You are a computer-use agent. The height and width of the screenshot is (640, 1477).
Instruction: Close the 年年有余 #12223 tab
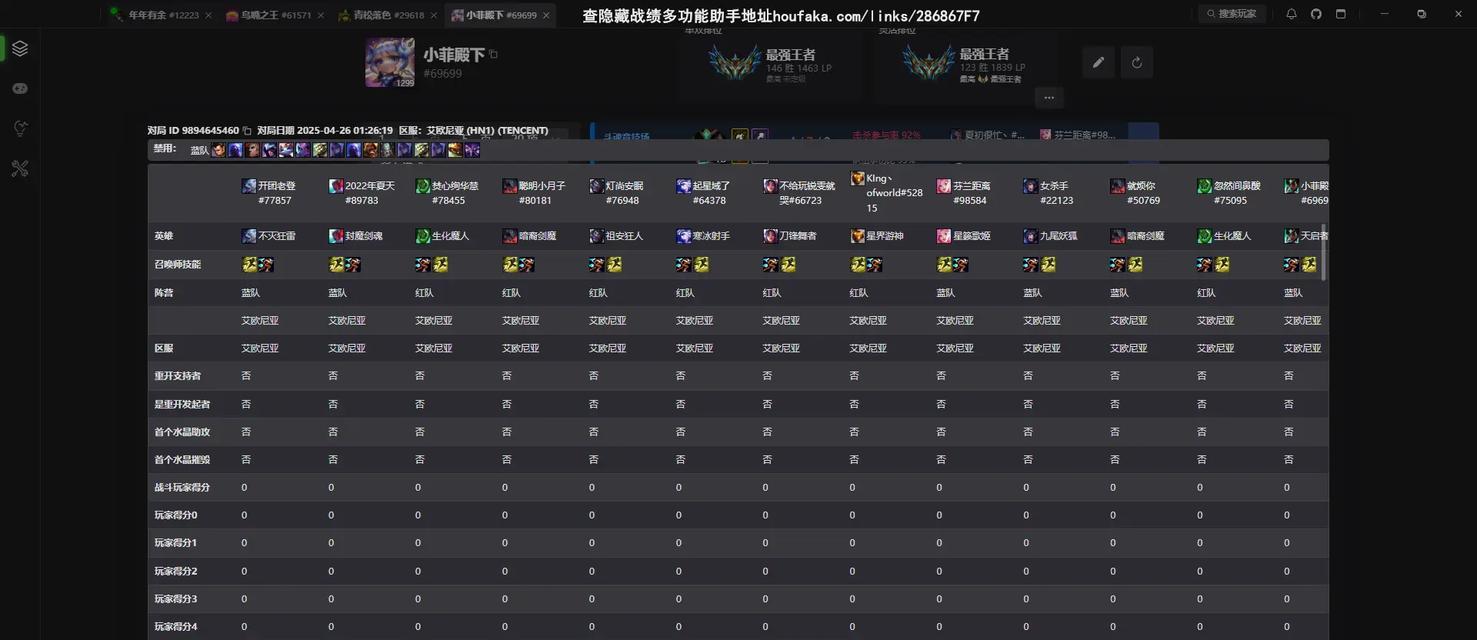[208, 15]
